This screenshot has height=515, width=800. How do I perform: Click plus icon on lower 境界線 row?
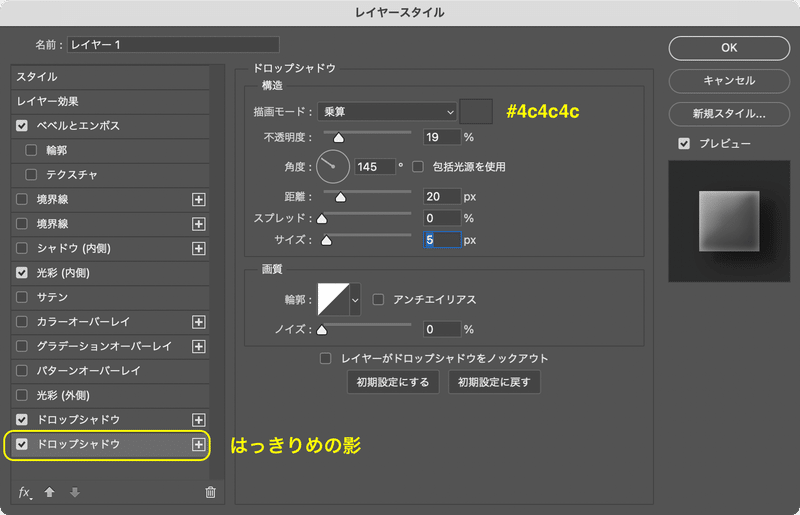198,224
